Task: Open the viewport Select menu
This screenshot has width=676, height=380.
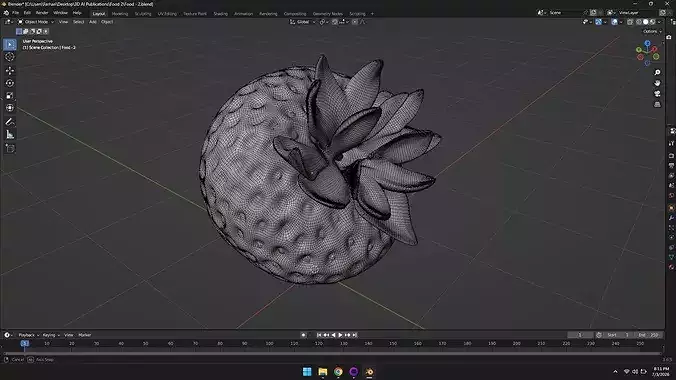Action: tap(78, 22)
